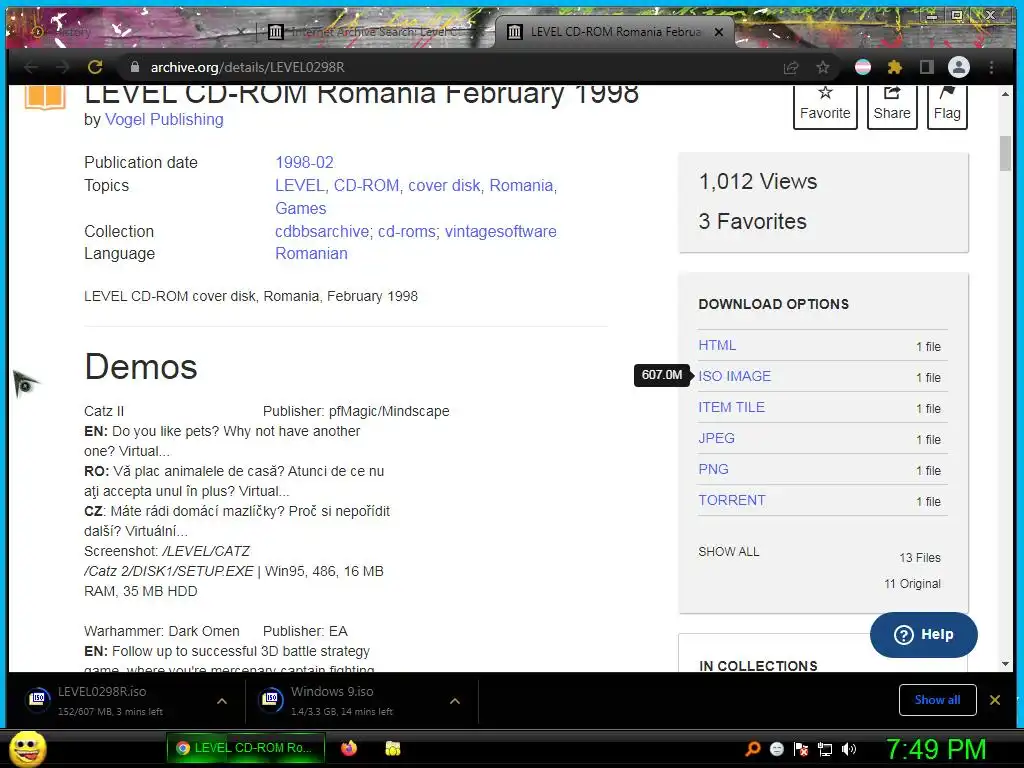Open the Help chat button

pos(923,635)
